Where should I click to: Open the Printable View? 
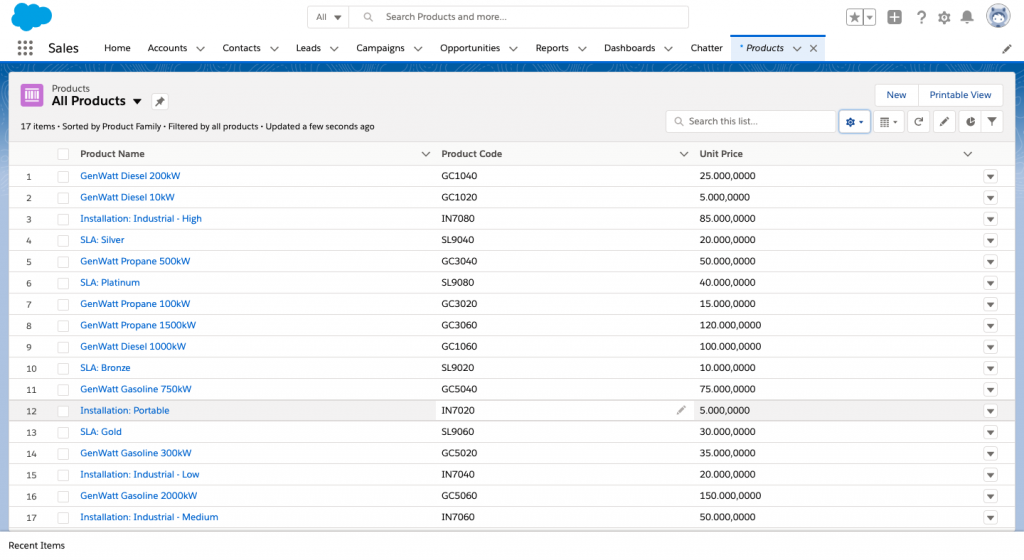tap(960, 95)
